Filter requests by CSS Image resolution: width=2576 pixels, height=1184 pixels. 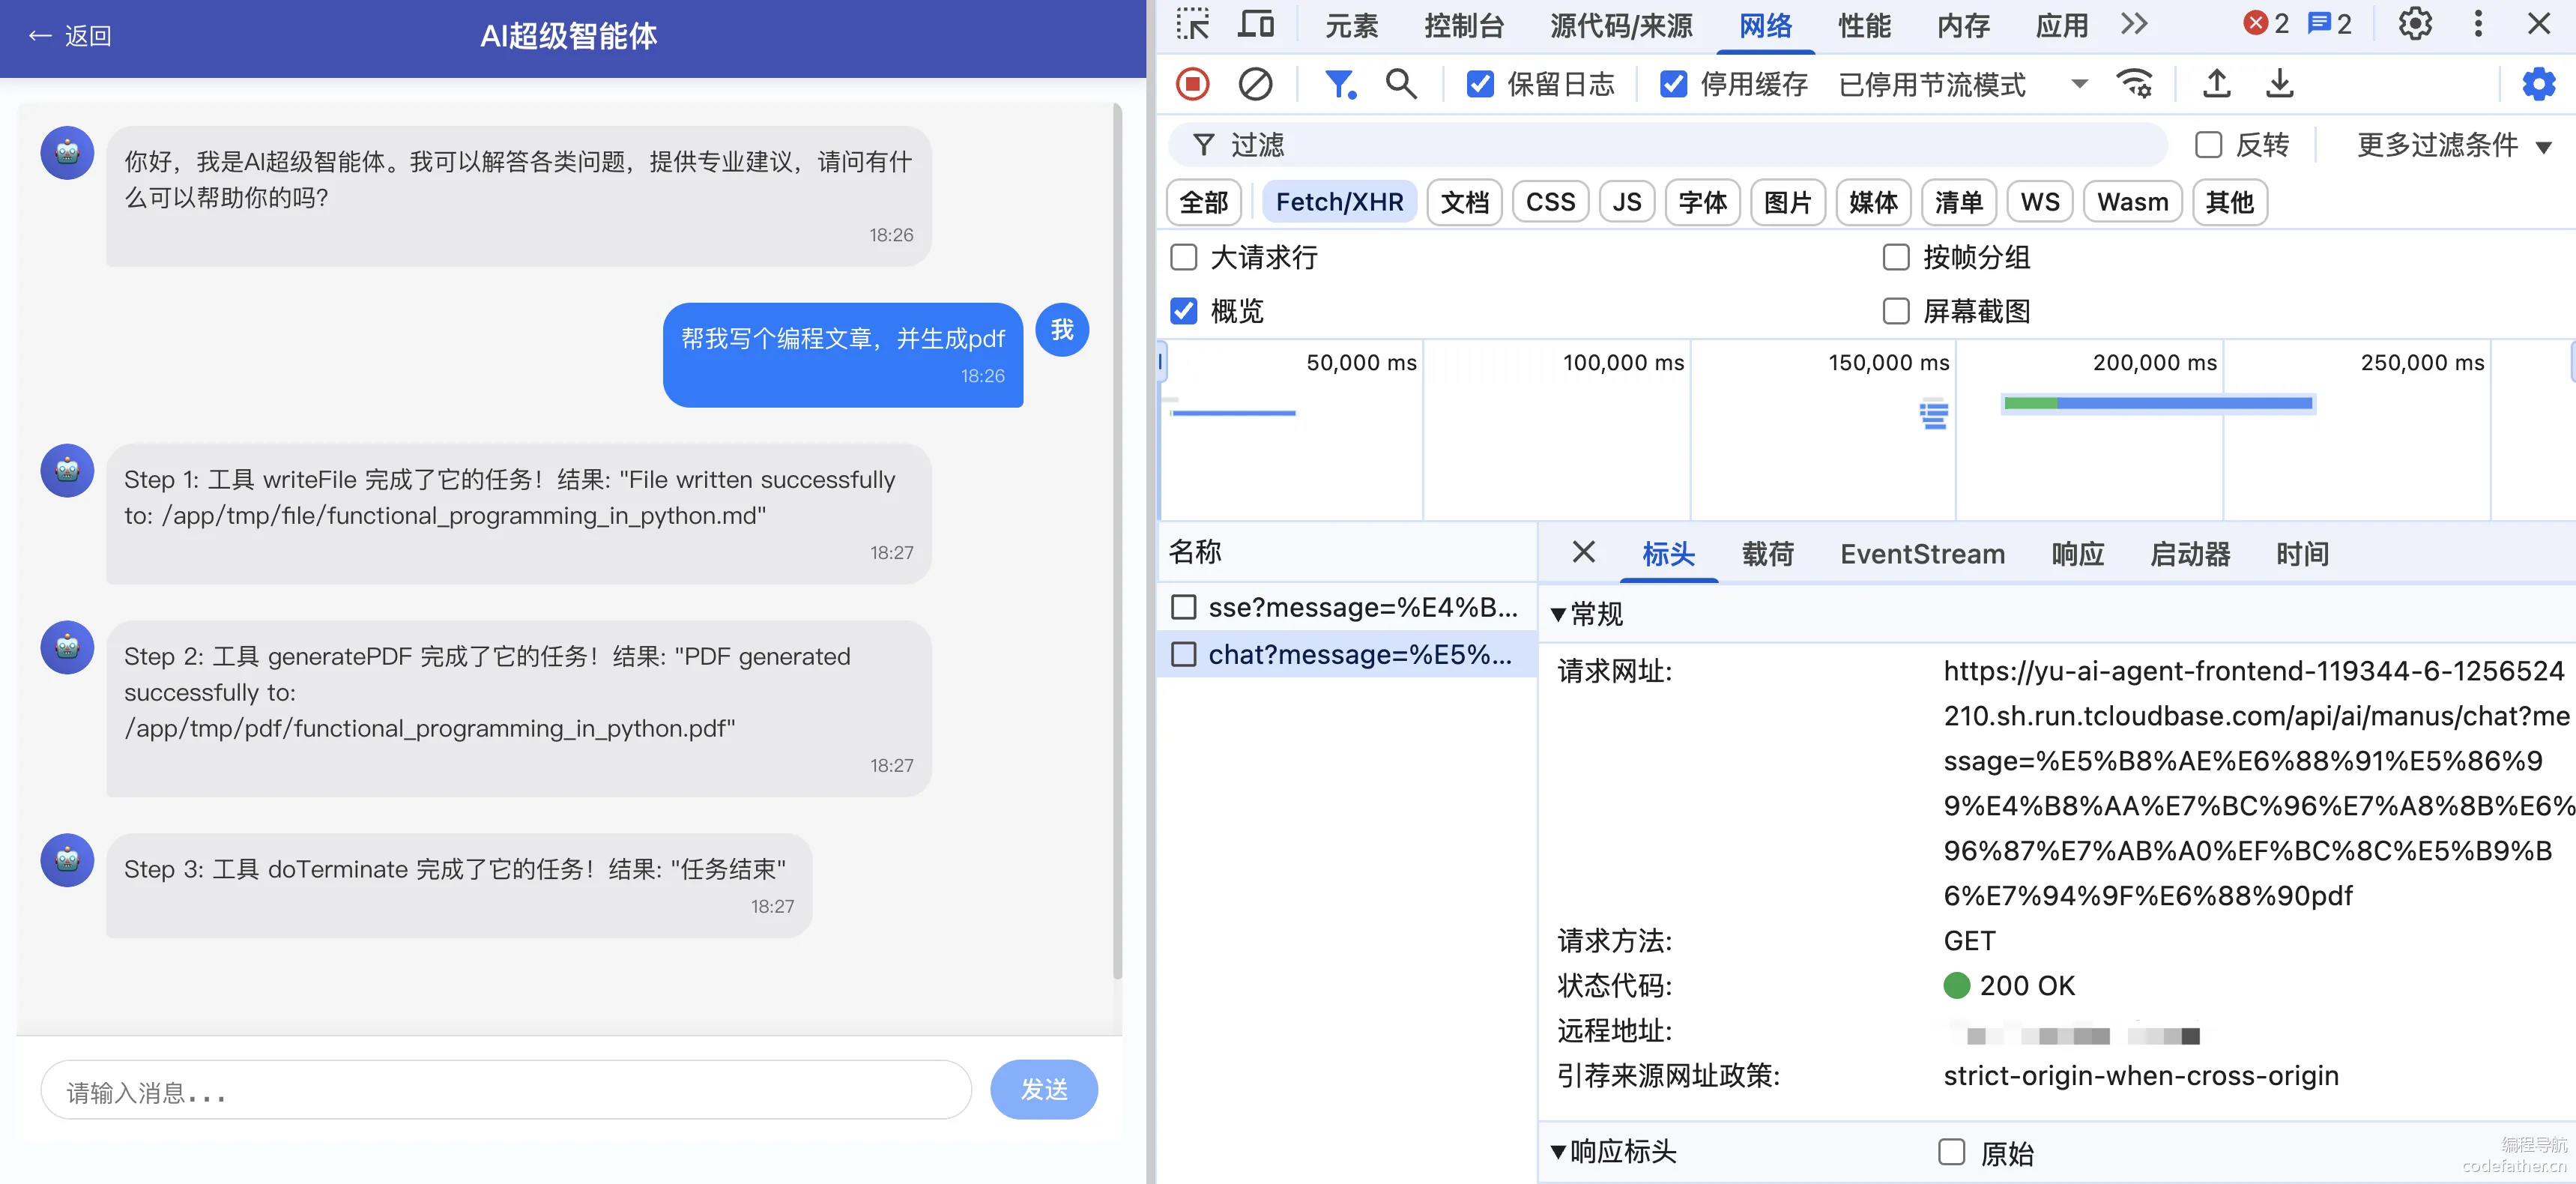[x=1550, y=203]
